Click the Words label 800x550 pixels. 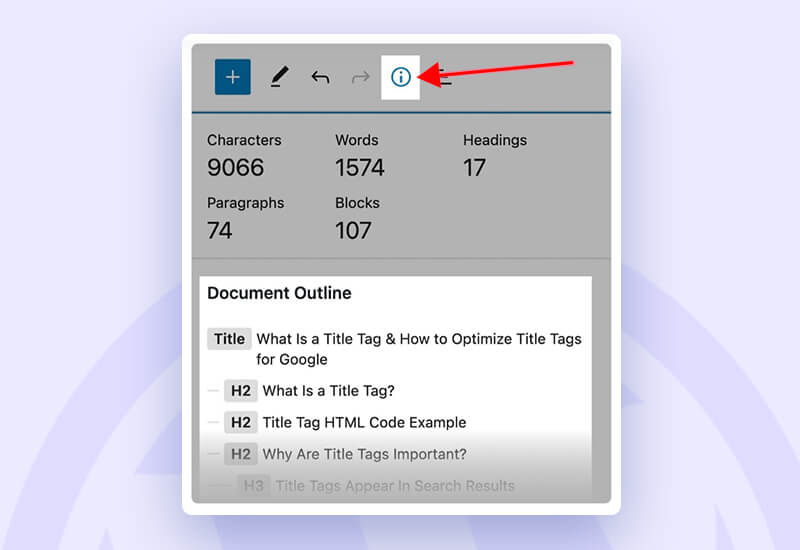click(357, 140)
